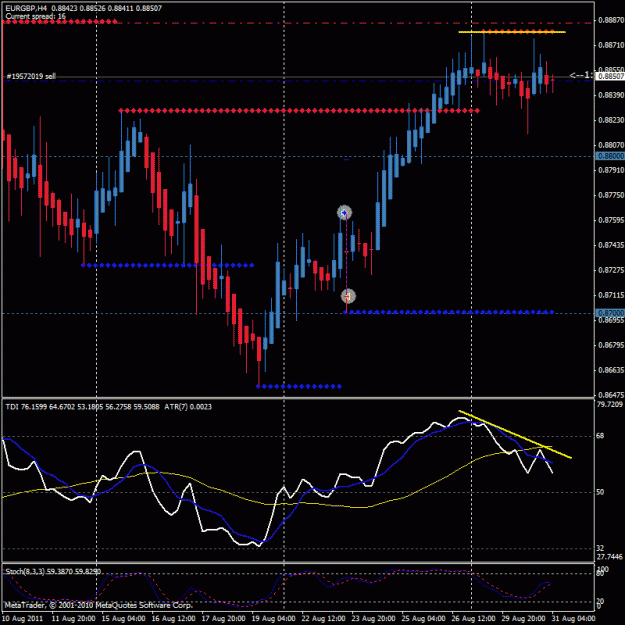Click the 0.86635 price axis label
This screenshot has height=625, width=625.
click(611, 370)
